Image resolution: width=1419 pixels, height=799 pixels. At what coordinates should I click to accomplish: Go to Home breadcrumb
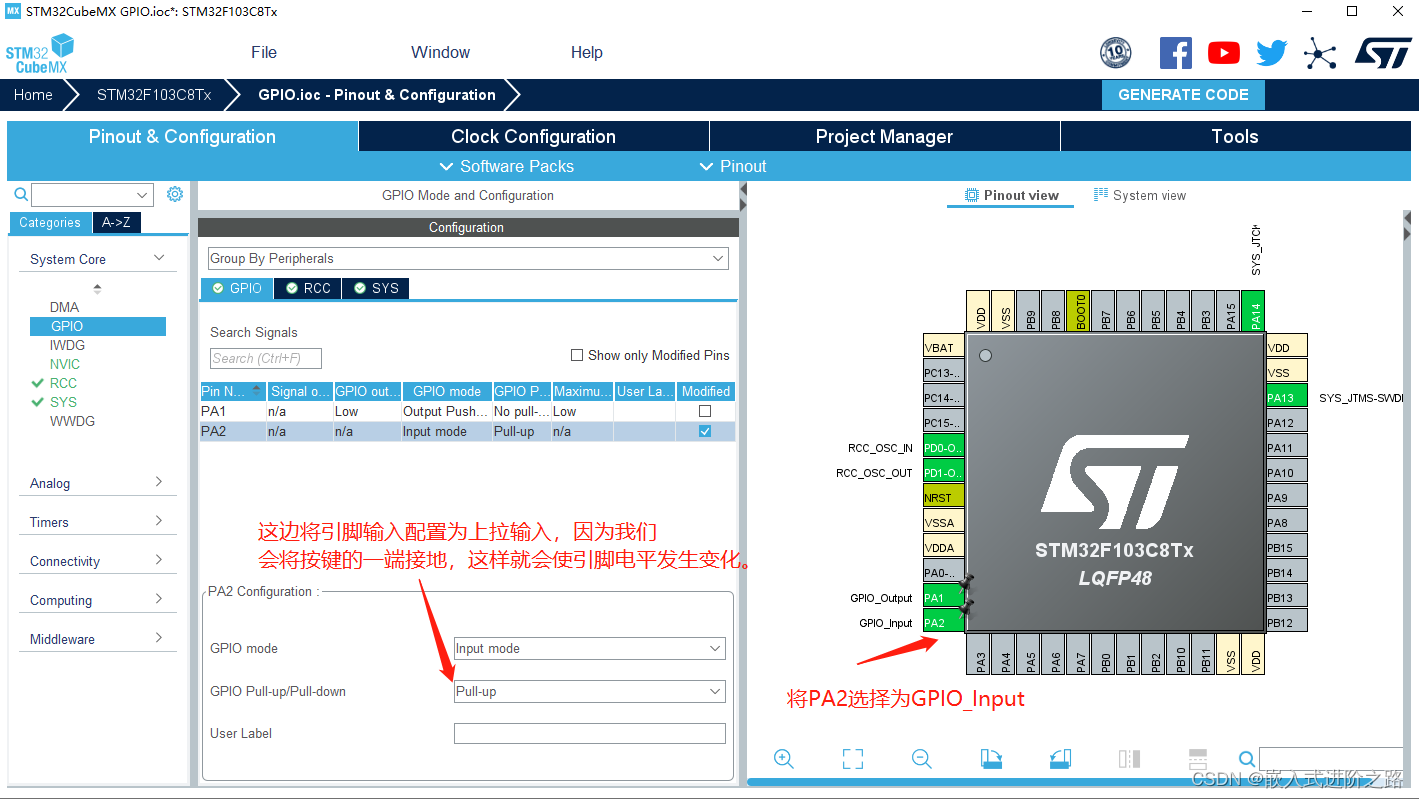33,95
